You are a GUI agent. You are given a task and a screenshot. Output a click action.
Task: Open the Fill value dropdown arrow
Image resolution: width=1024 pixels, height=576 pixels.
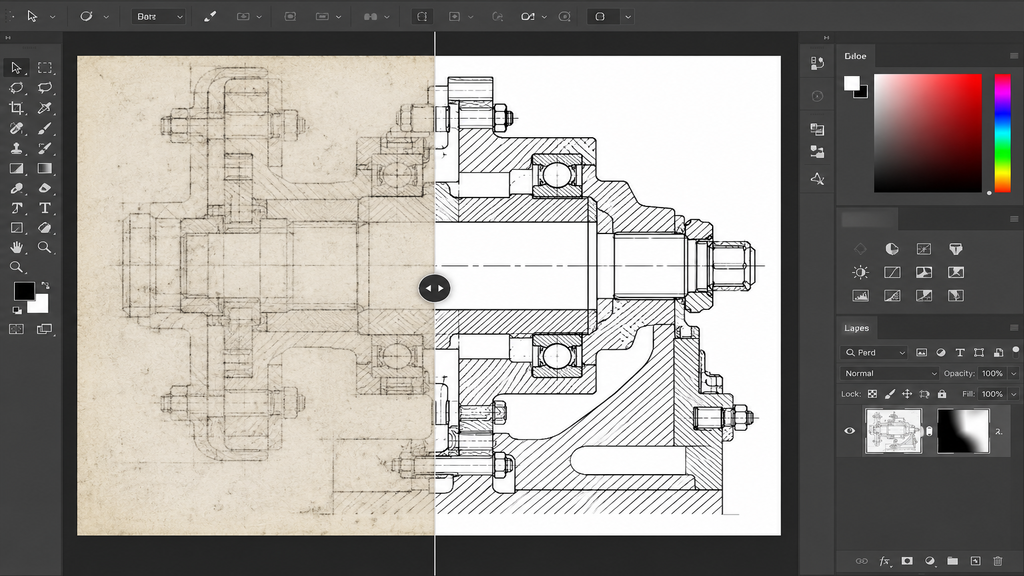[1014, 394]
